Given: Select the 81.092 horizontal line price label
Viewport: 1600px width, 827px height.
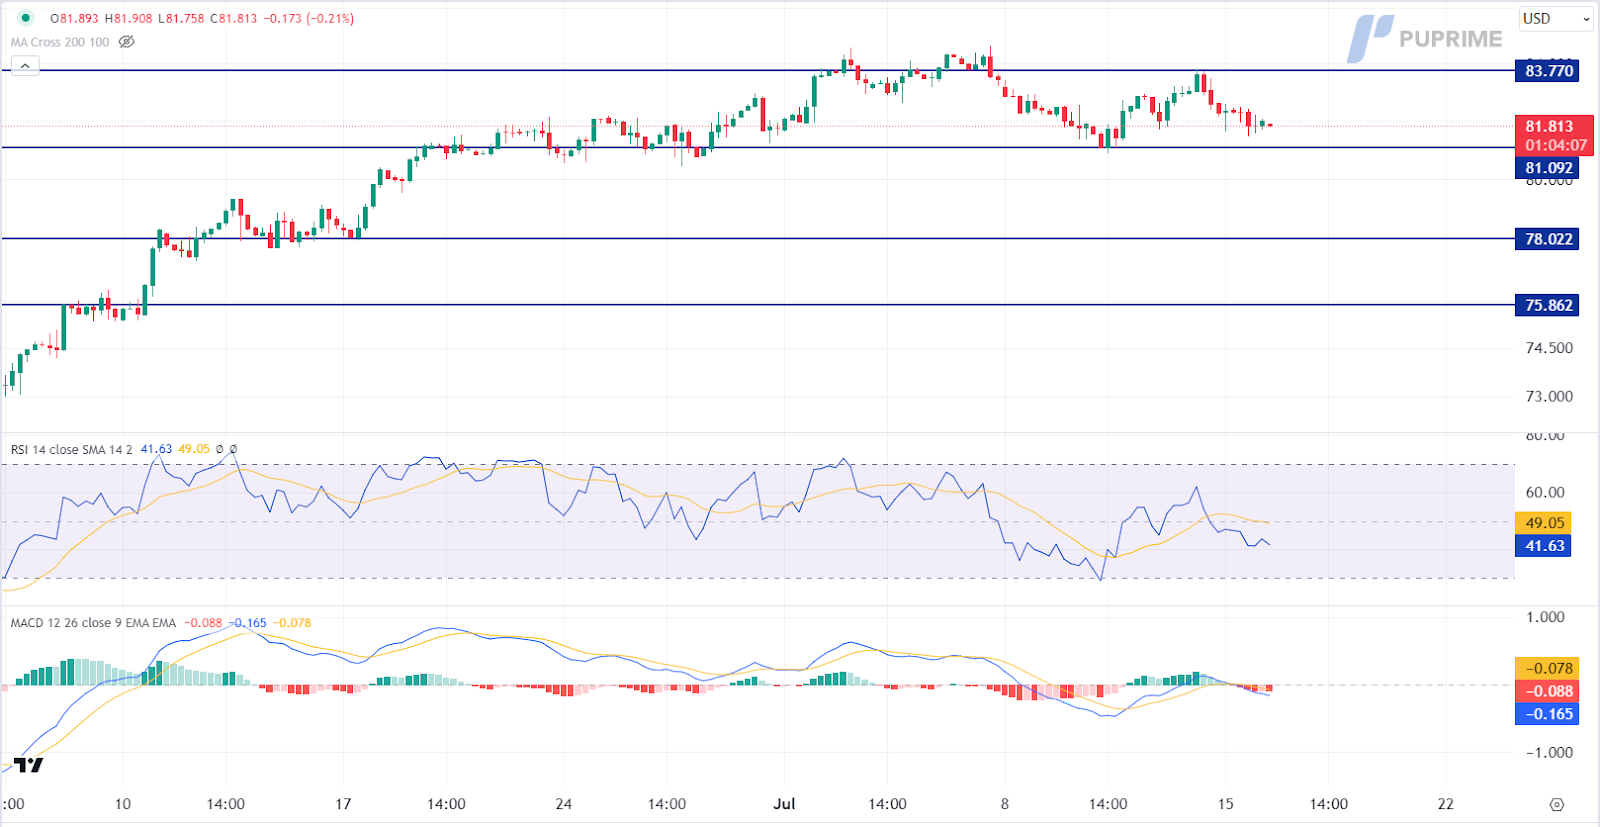Looking at the screenshot, I should pos(1548,168).
